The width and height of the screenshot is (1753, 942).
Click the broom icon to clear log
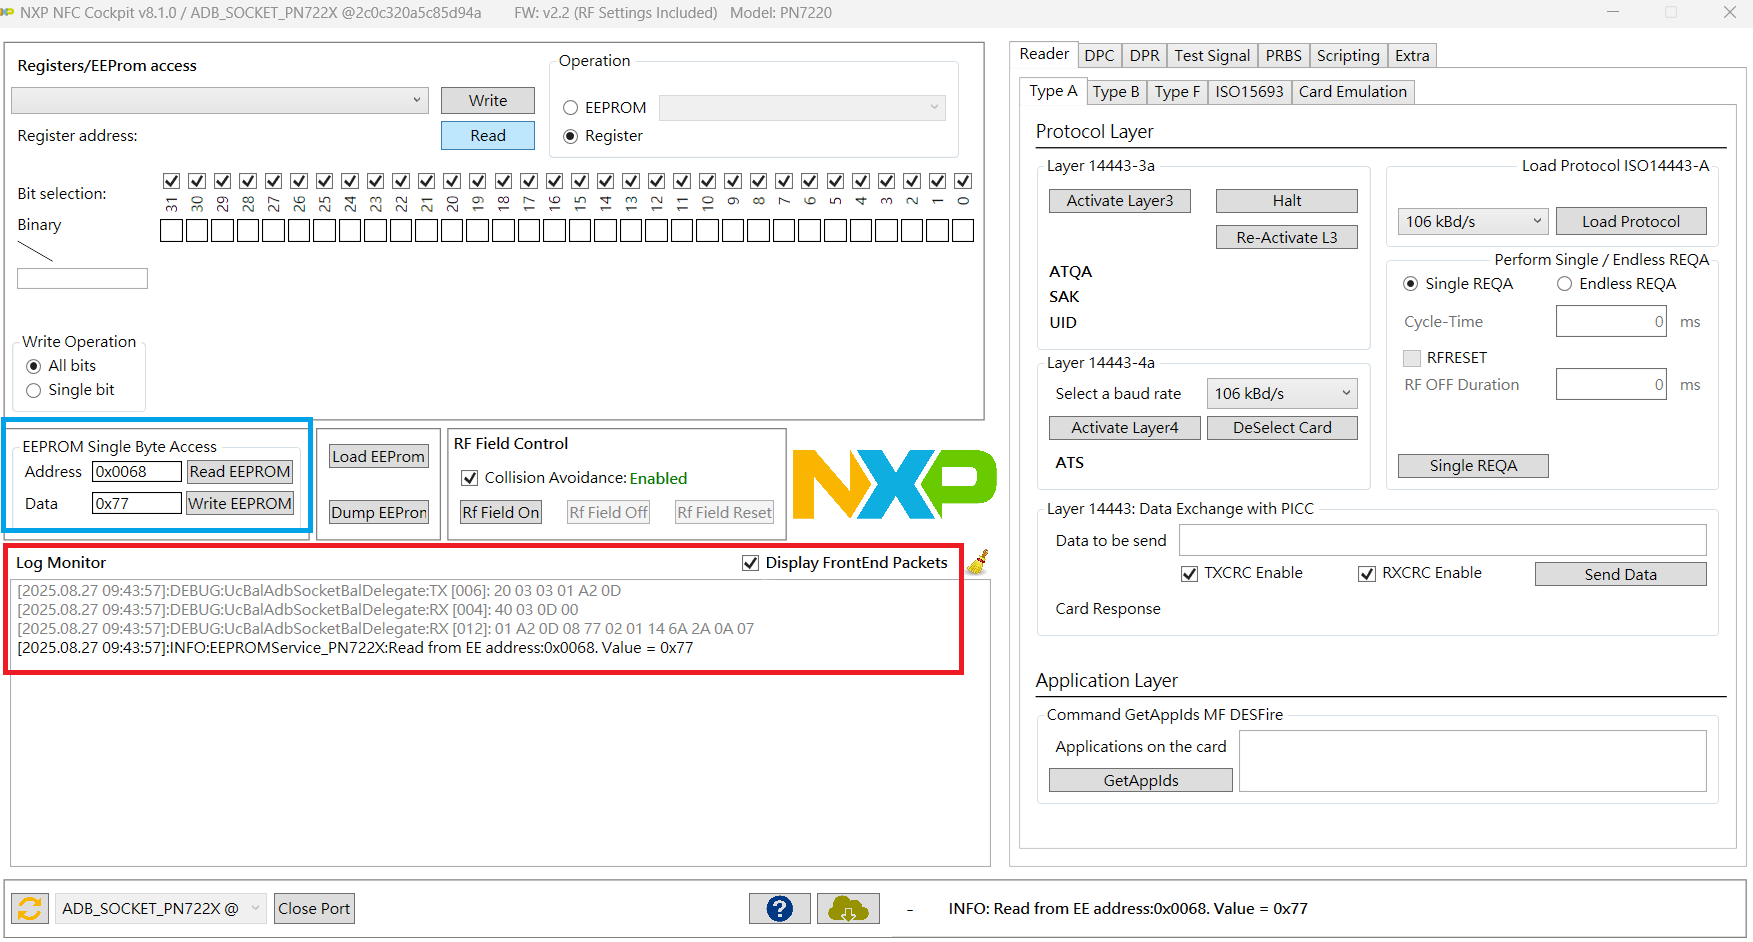pos(977,562)
